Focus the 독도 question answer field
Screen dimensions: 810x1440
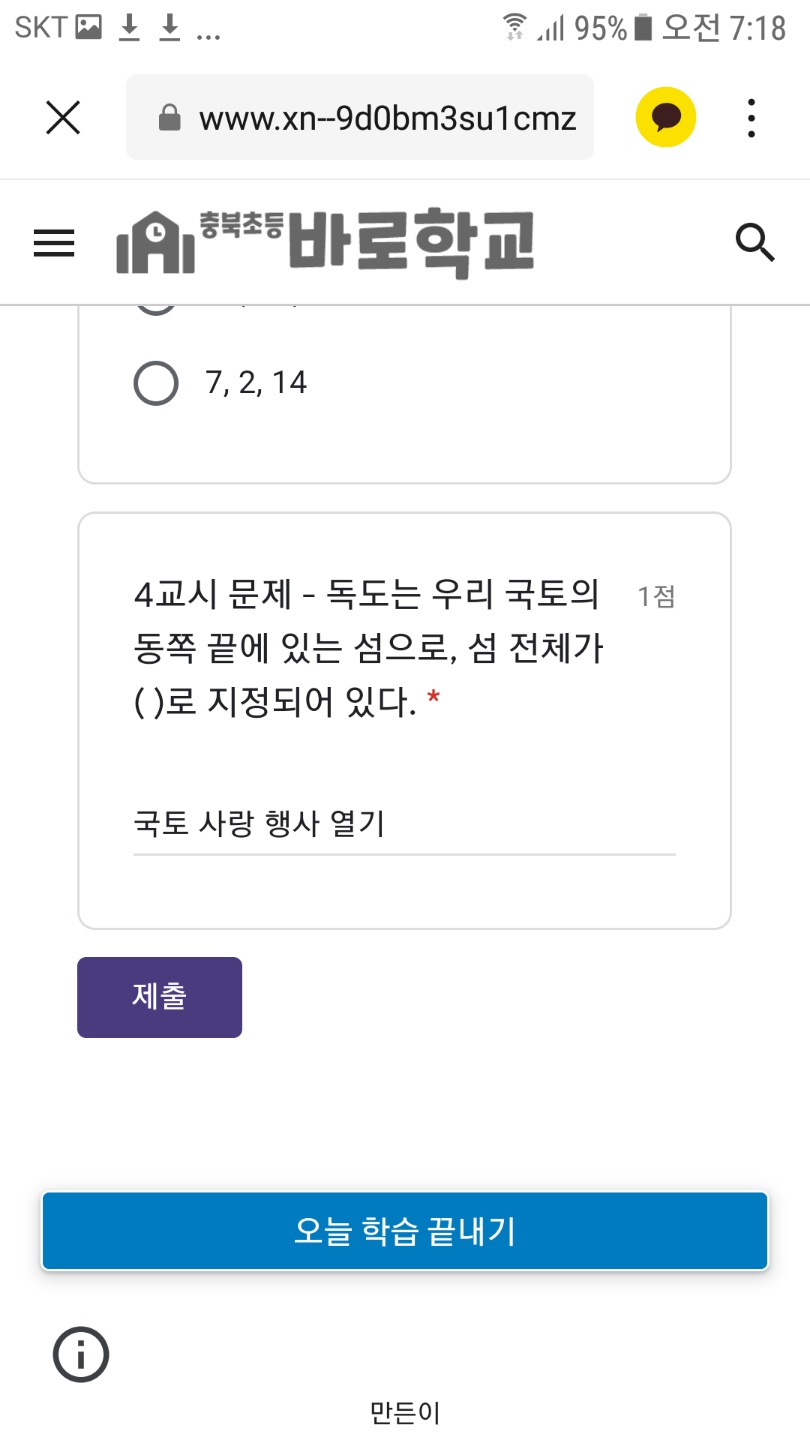point(405,825)
